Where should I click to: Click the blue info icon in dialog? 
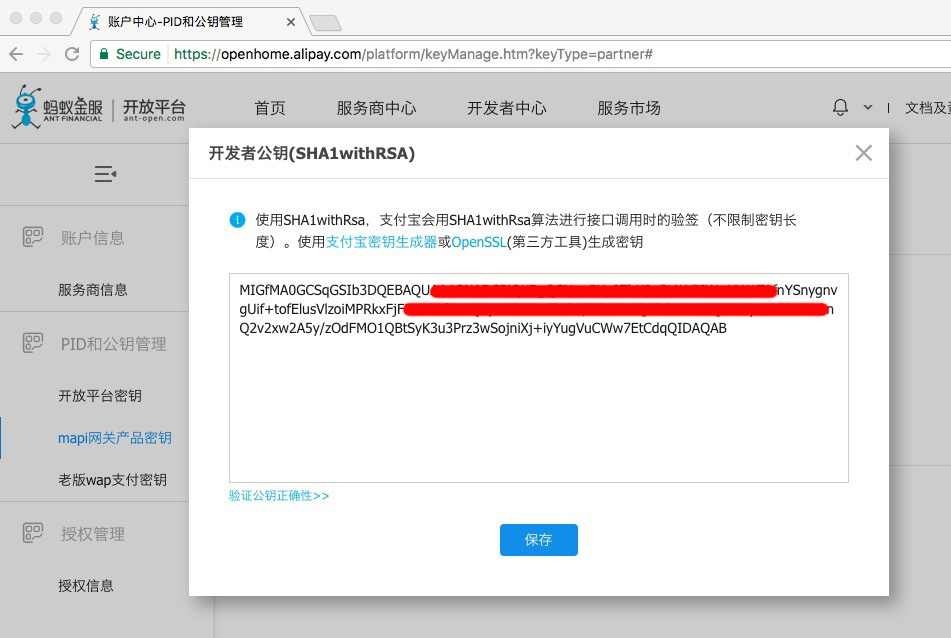[237, 220]
